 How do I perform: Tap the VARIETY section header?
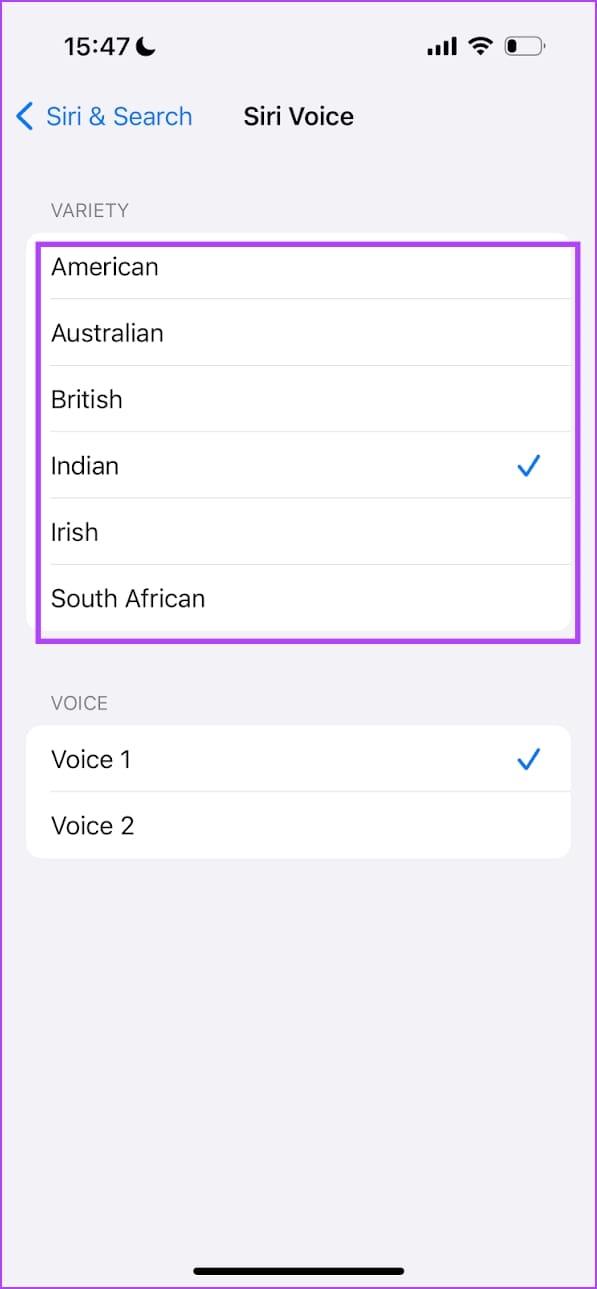[x=90, y=210]
